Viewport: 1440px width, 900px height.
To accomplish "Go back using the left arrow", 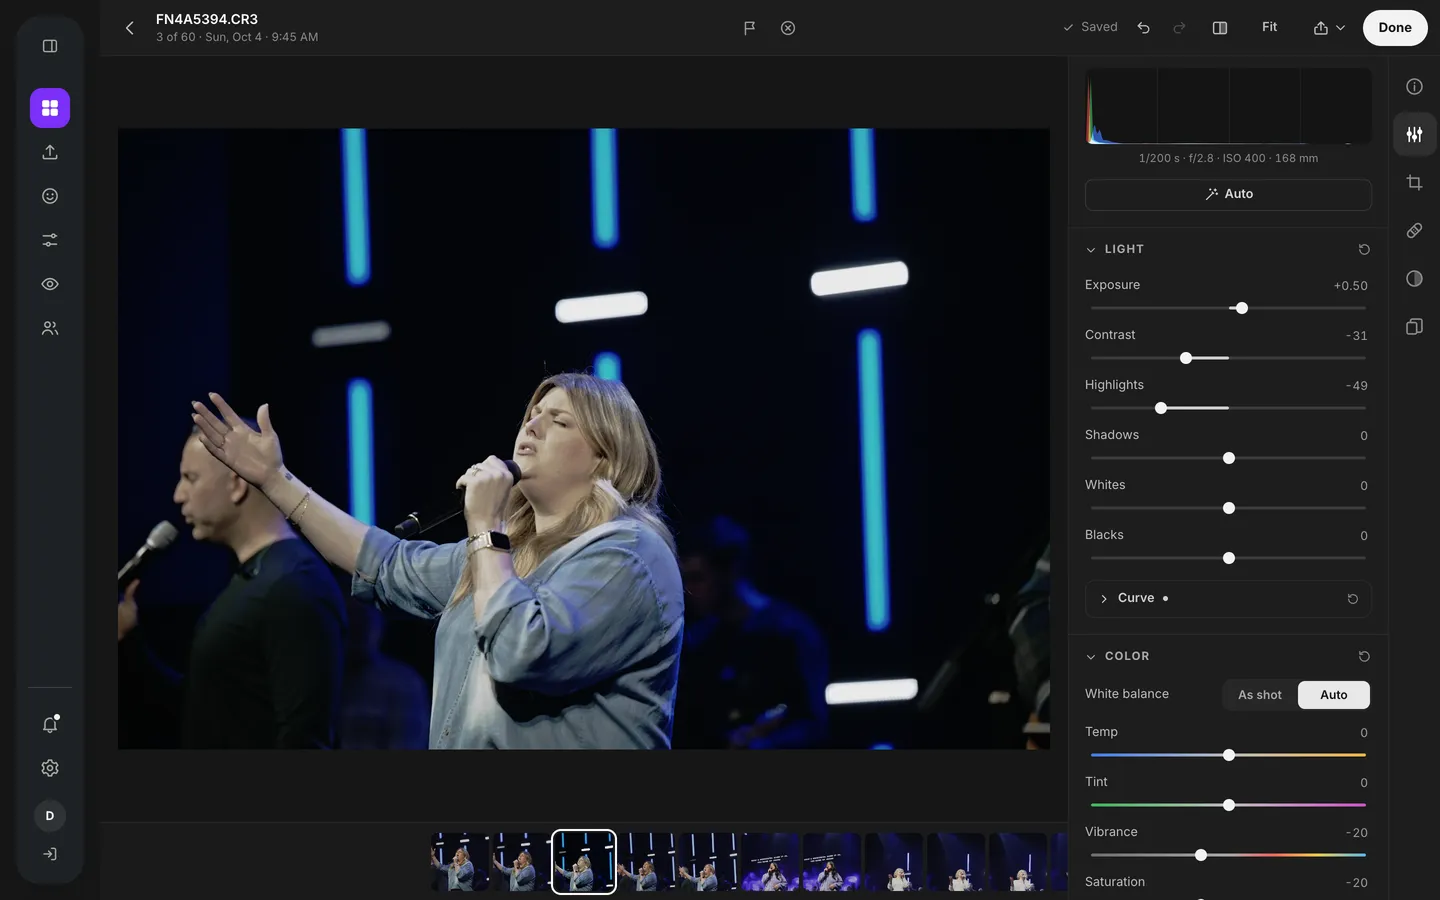I will (130, 28).
